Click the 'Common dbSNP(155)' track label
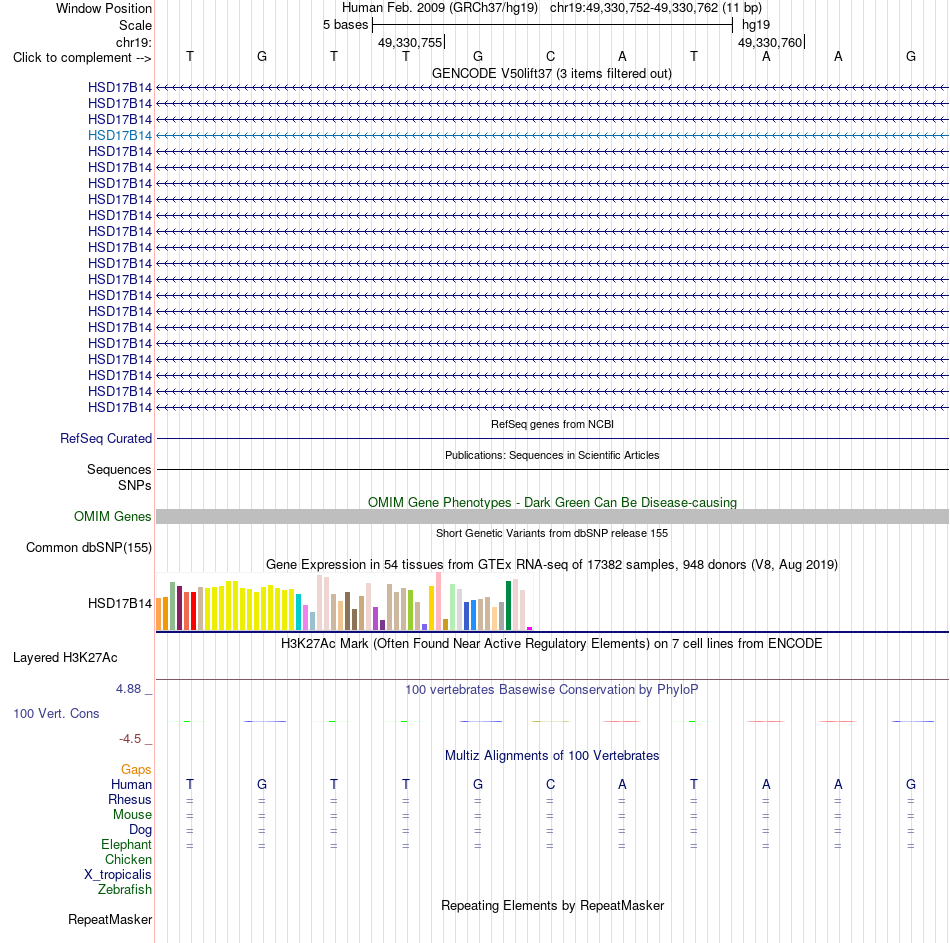The height and width of the screenshot is (943, 950). (x=89, y=547)
